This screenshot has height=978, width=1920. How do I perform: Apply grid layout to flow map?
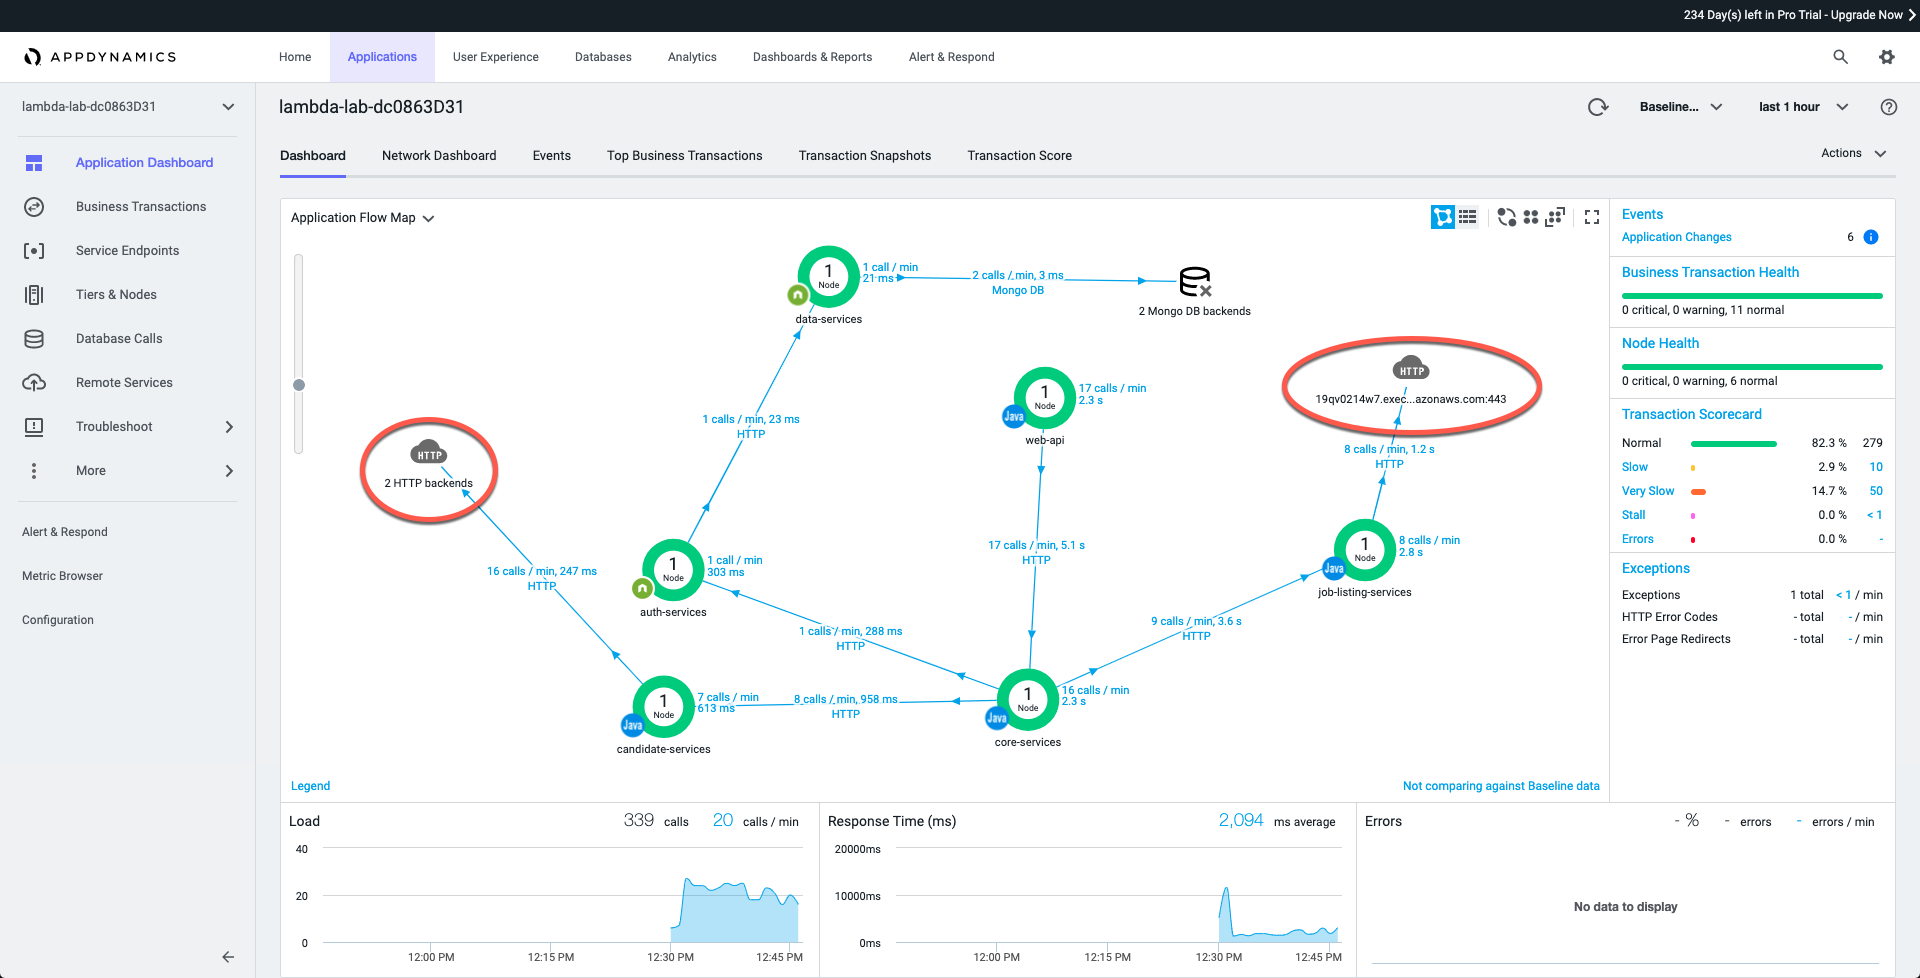[1530, 217]
